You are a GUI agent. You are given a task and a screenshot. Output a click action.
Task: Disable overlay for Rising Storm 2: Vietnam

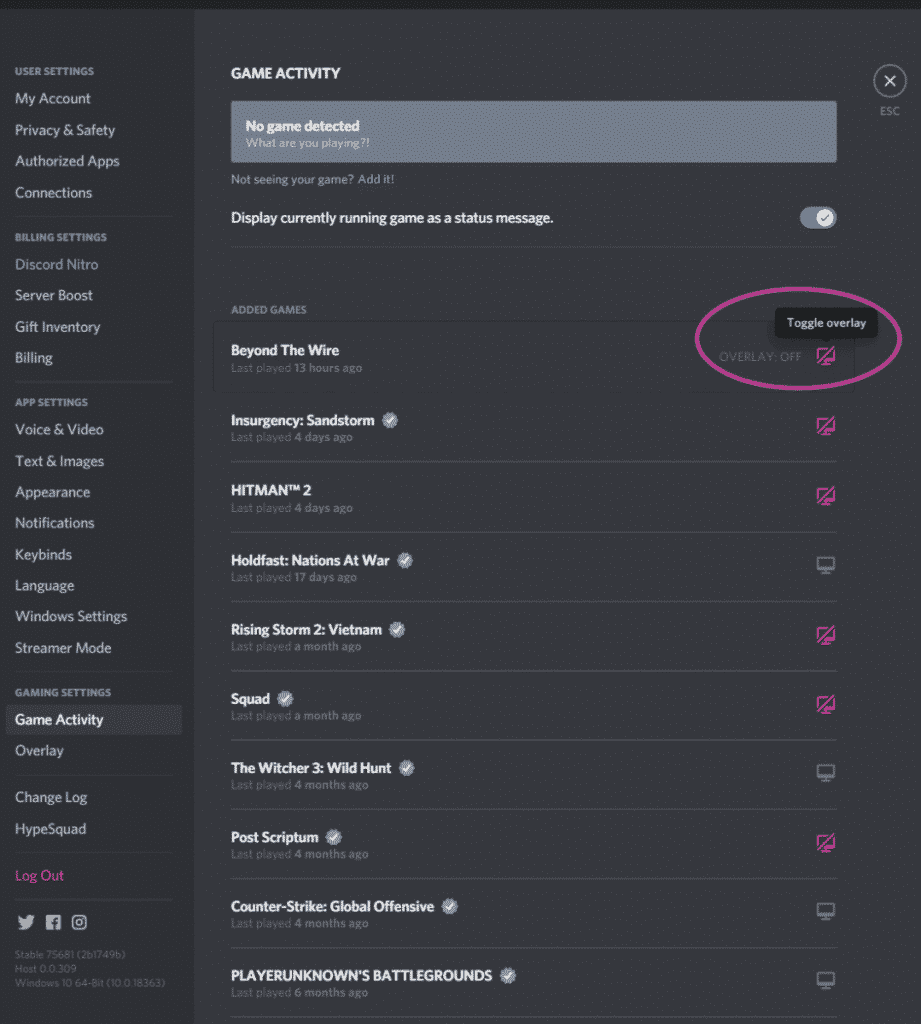(x=825, y=635)
